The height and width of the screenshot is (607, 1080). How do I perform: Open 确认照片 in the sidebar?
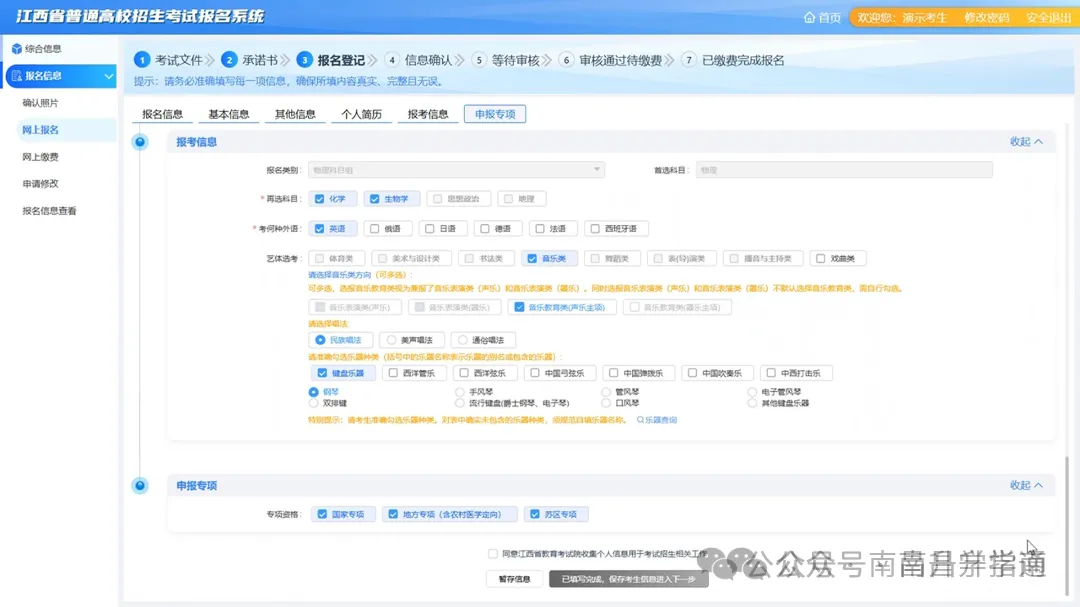click(41, 103)
